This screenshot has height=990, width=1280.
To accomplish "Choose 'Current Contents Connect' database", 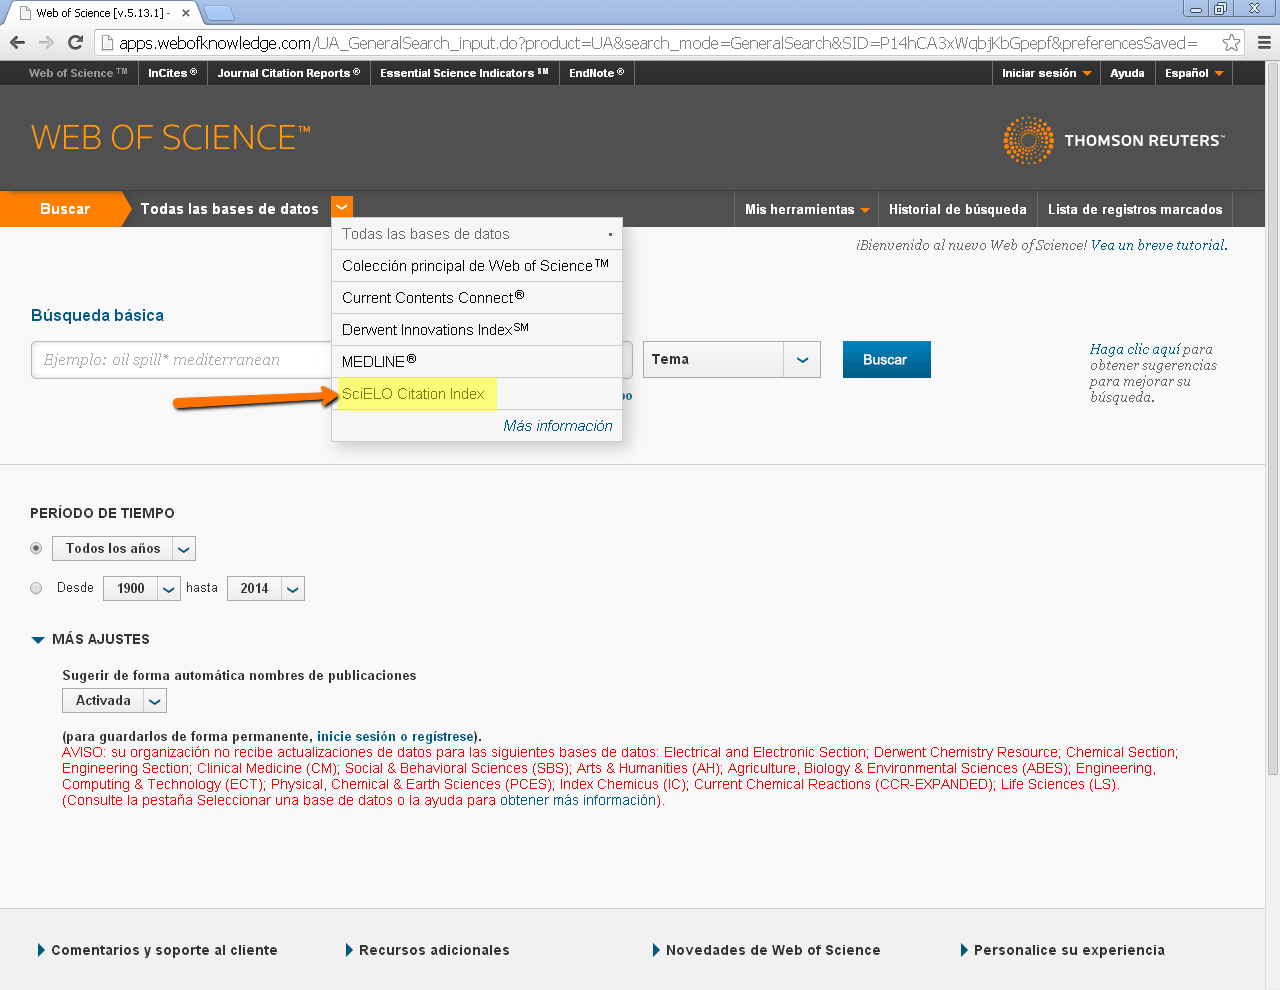I will coord(477,298).
